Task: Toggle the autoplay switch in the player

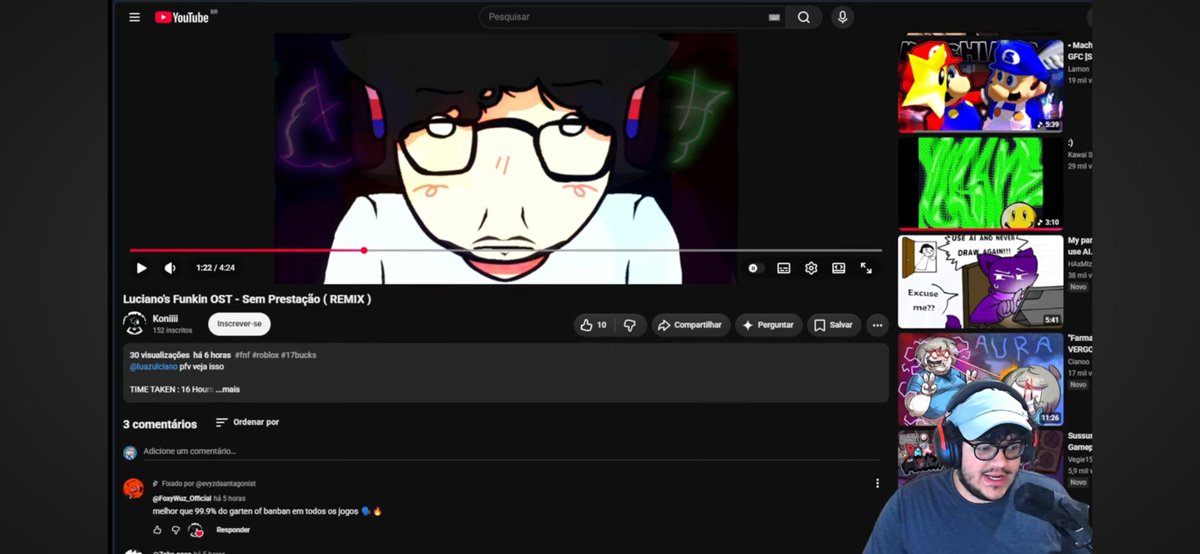Action: point(755,268)
